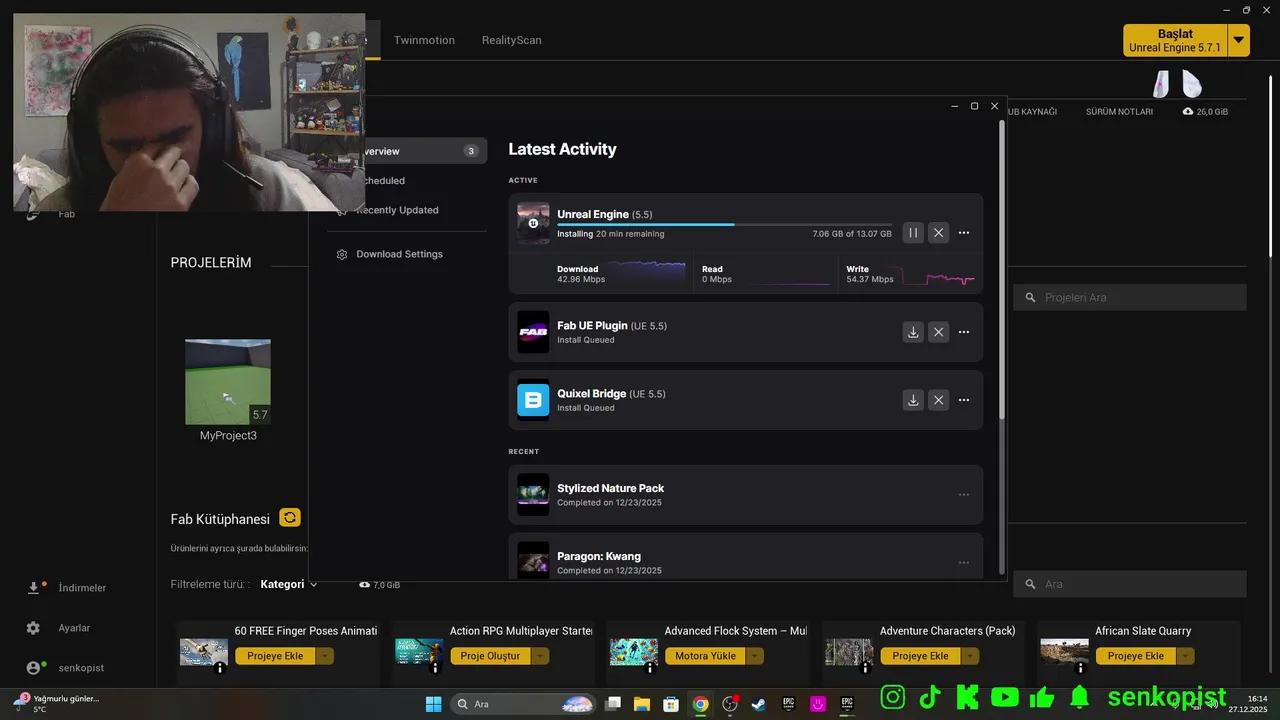1280x720 pixels.
Task: Switch to the RealityScan tab
Action: (x=511, y=40)
